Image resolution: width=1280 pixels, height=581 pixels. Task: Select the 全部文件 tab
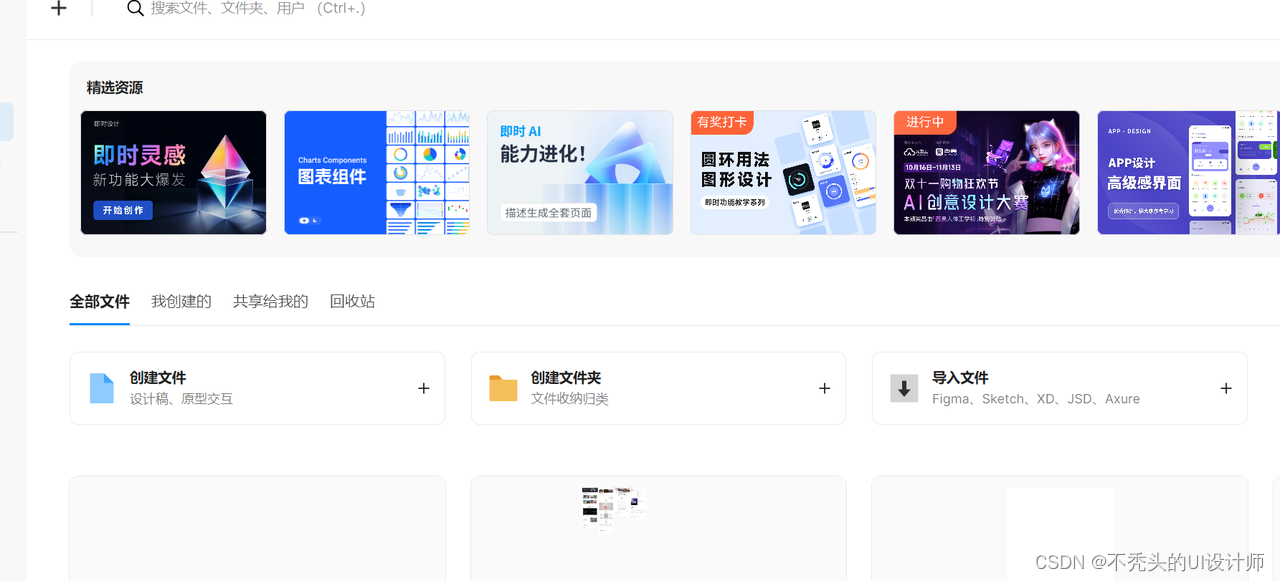coord(100,301)
